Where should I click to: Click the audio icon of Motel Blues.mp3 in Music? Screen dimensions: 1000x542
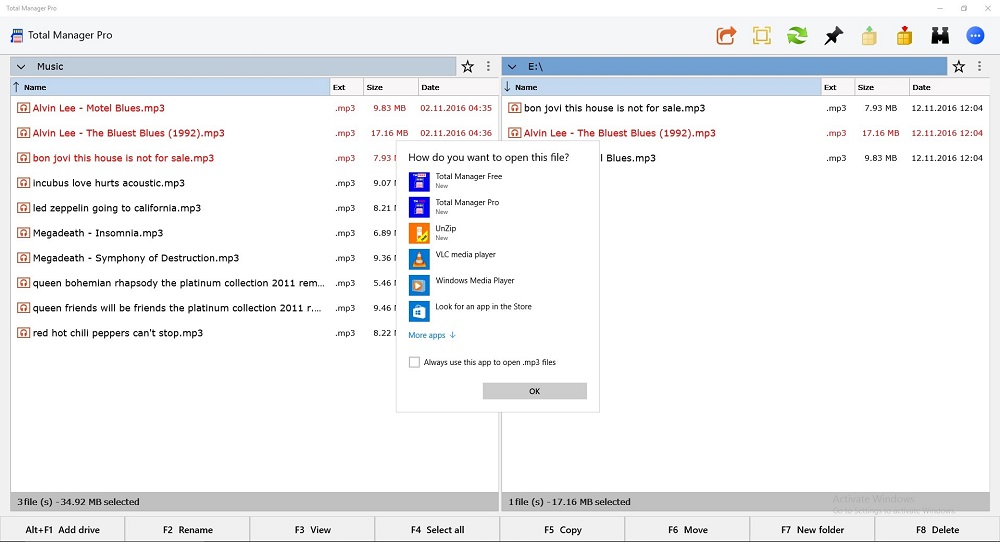tap(23, 108)
